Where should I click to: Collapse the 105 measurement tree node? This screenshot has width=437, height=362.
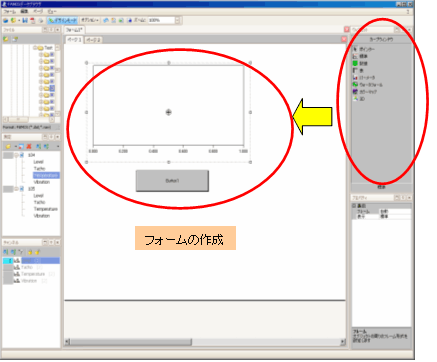pyautogui.click(x=16, y=189)
